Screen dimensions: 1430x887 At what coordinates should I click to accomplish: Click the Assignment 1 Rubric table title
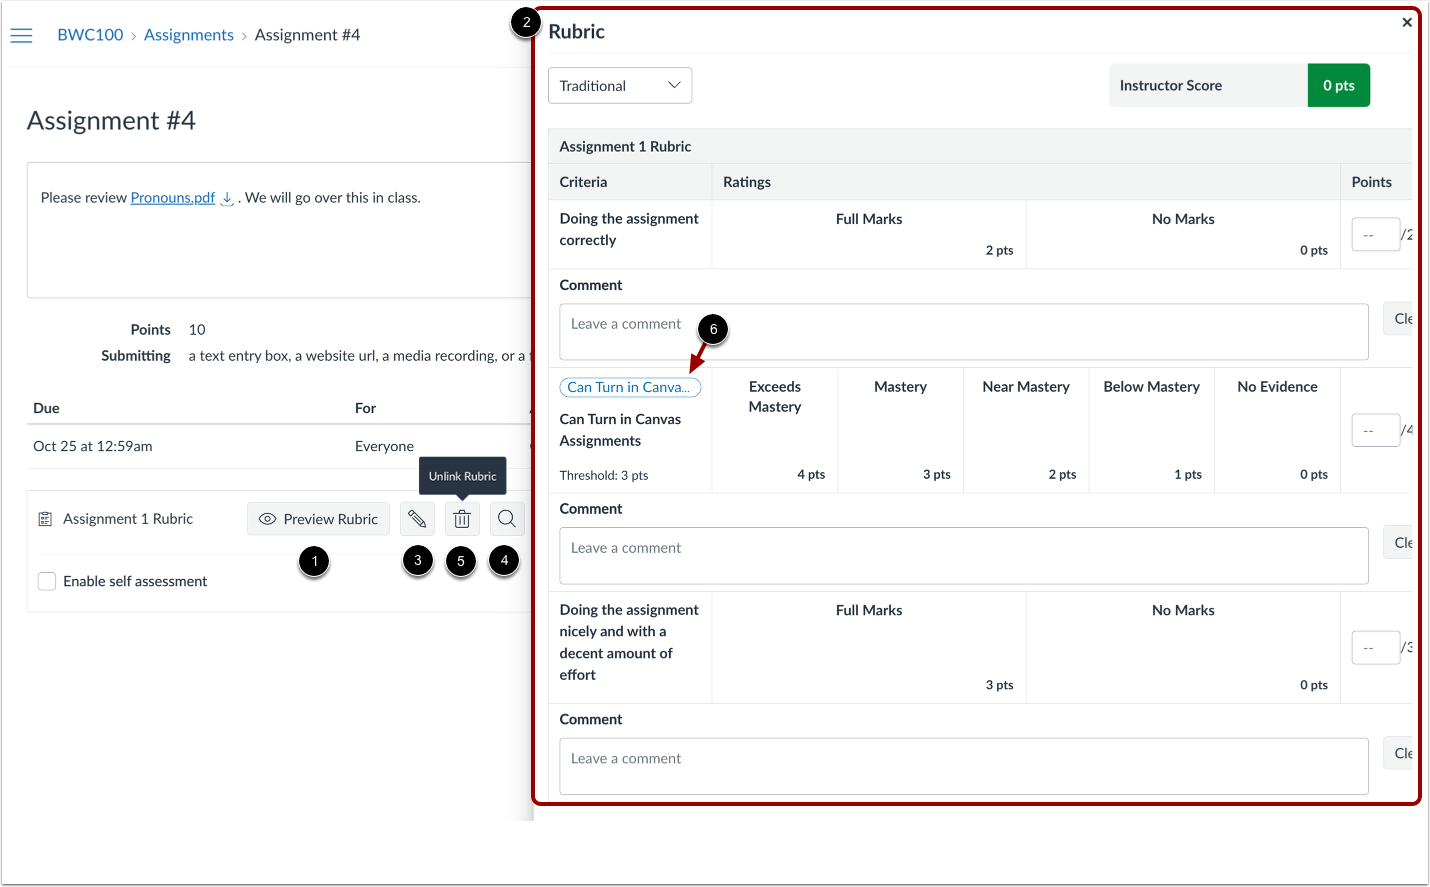click(x=625, y=147)
